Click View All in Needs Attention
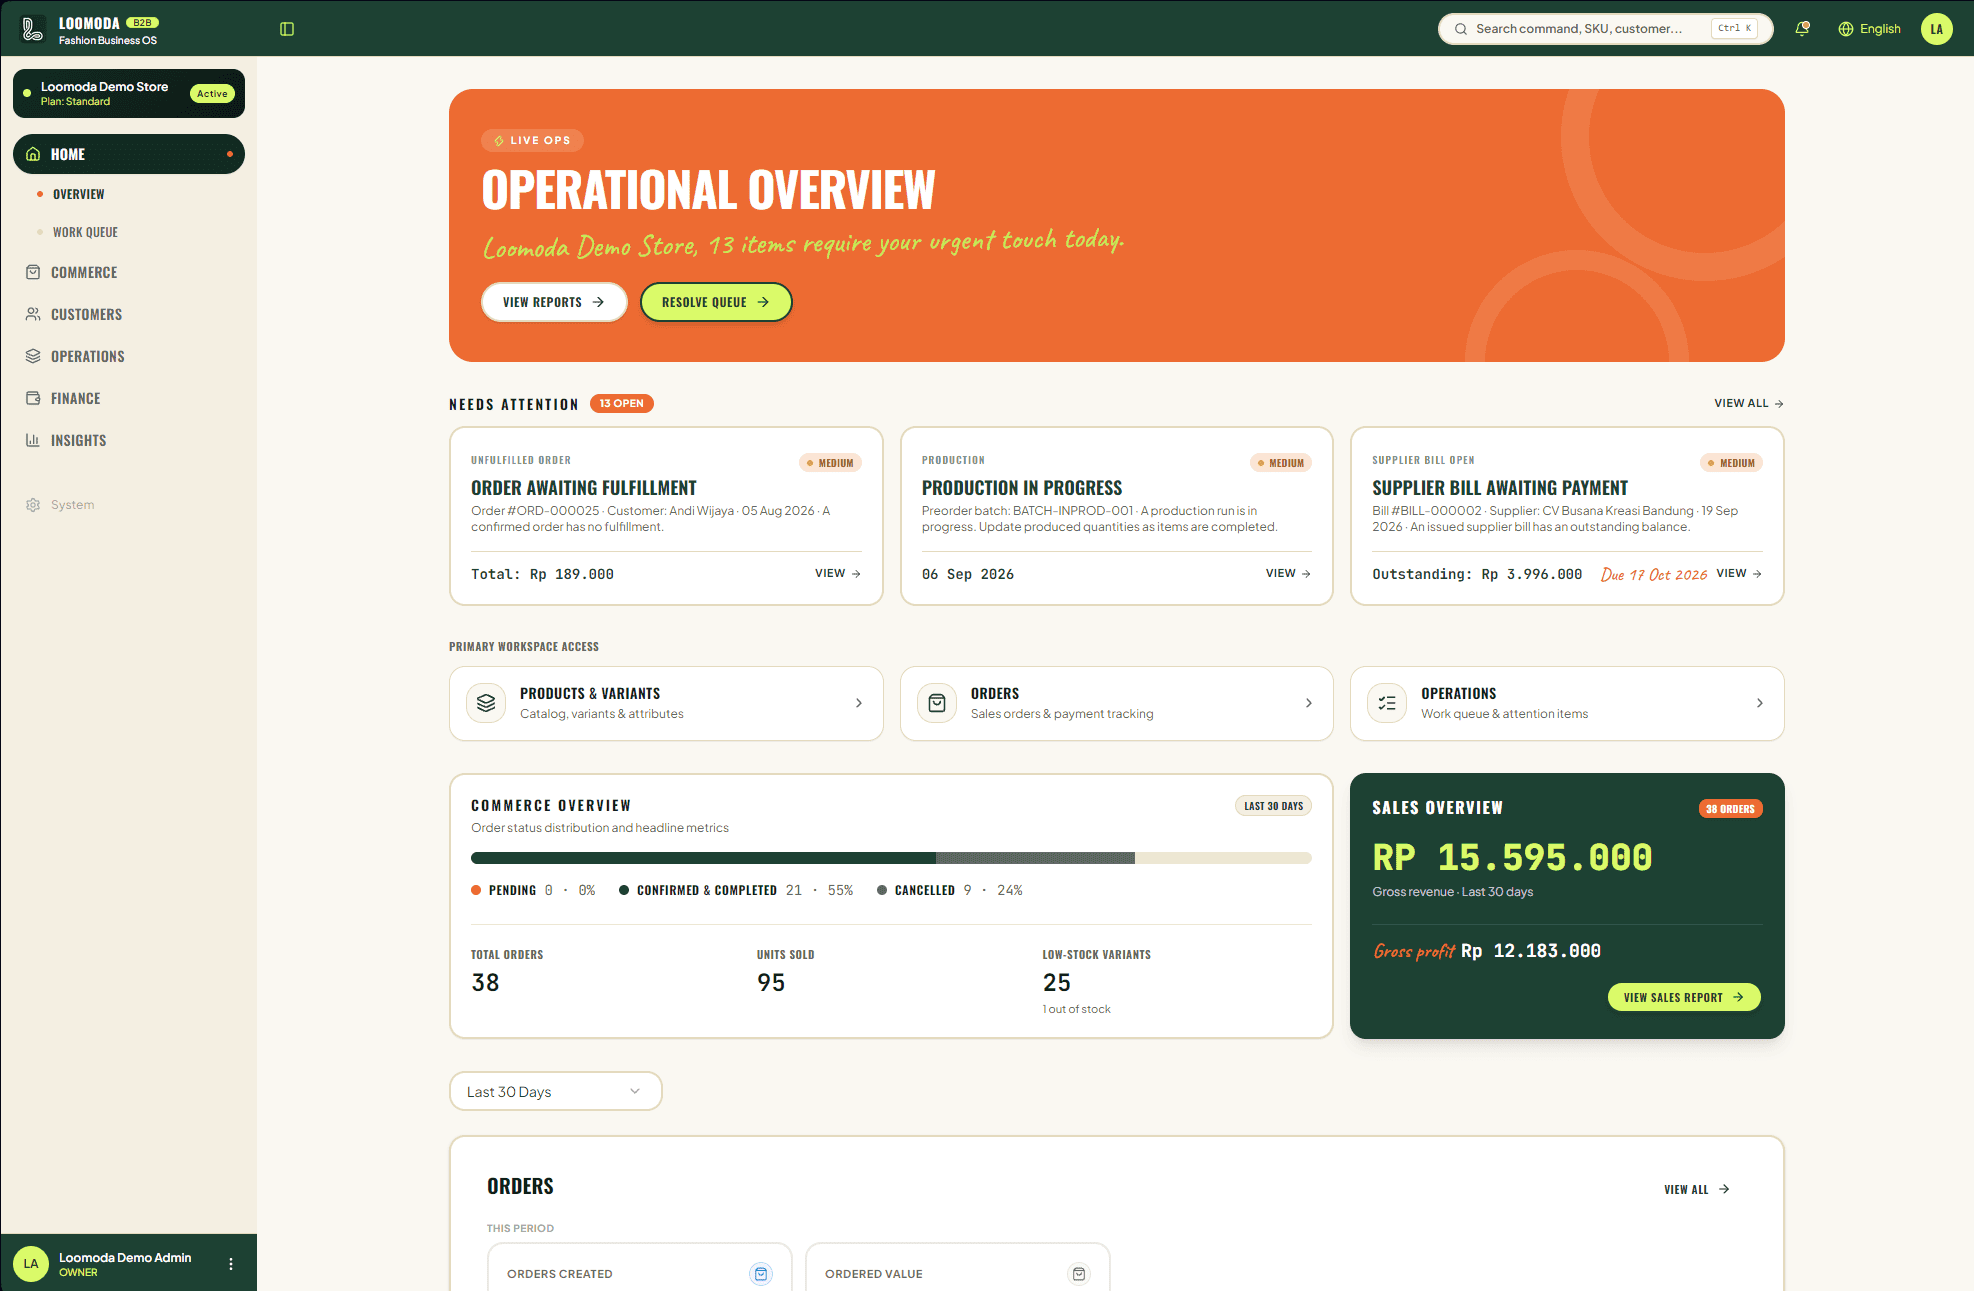 tap(1749, 403)
